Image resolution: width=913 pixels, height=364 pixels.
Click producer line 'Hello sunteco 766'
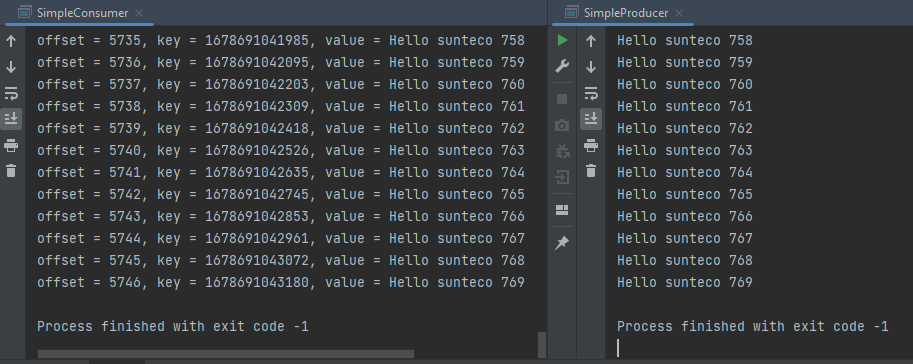click(x=685, y=216)
